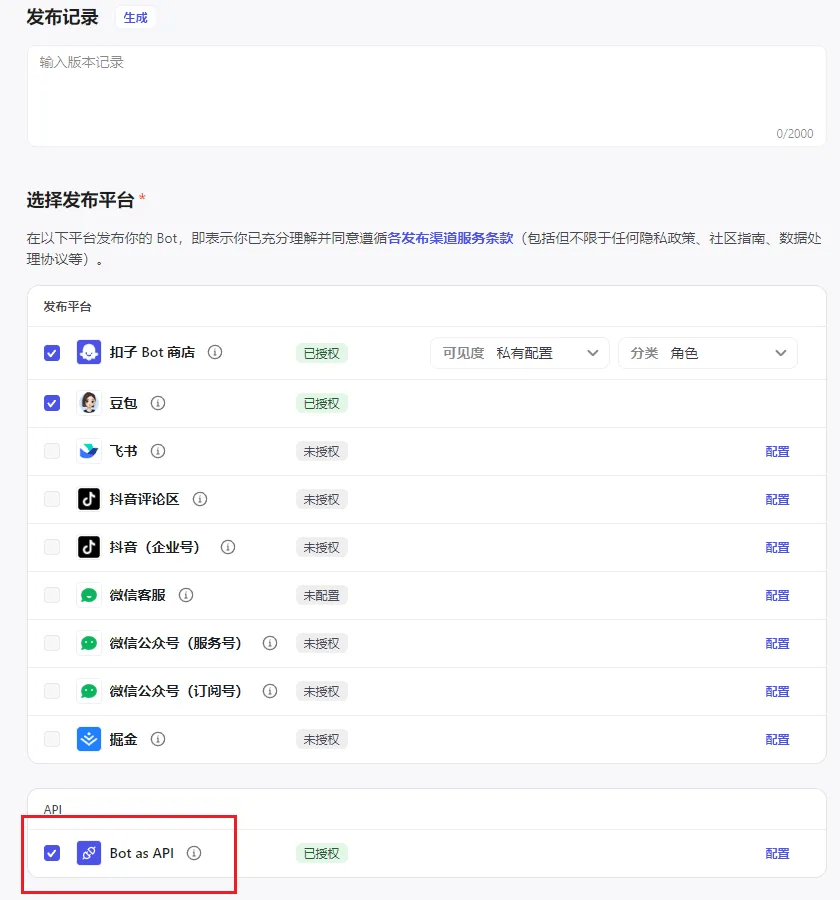Click the 微信公众号（服务号）WeChat icon
The image size is (840, 900).
point(89,643)
